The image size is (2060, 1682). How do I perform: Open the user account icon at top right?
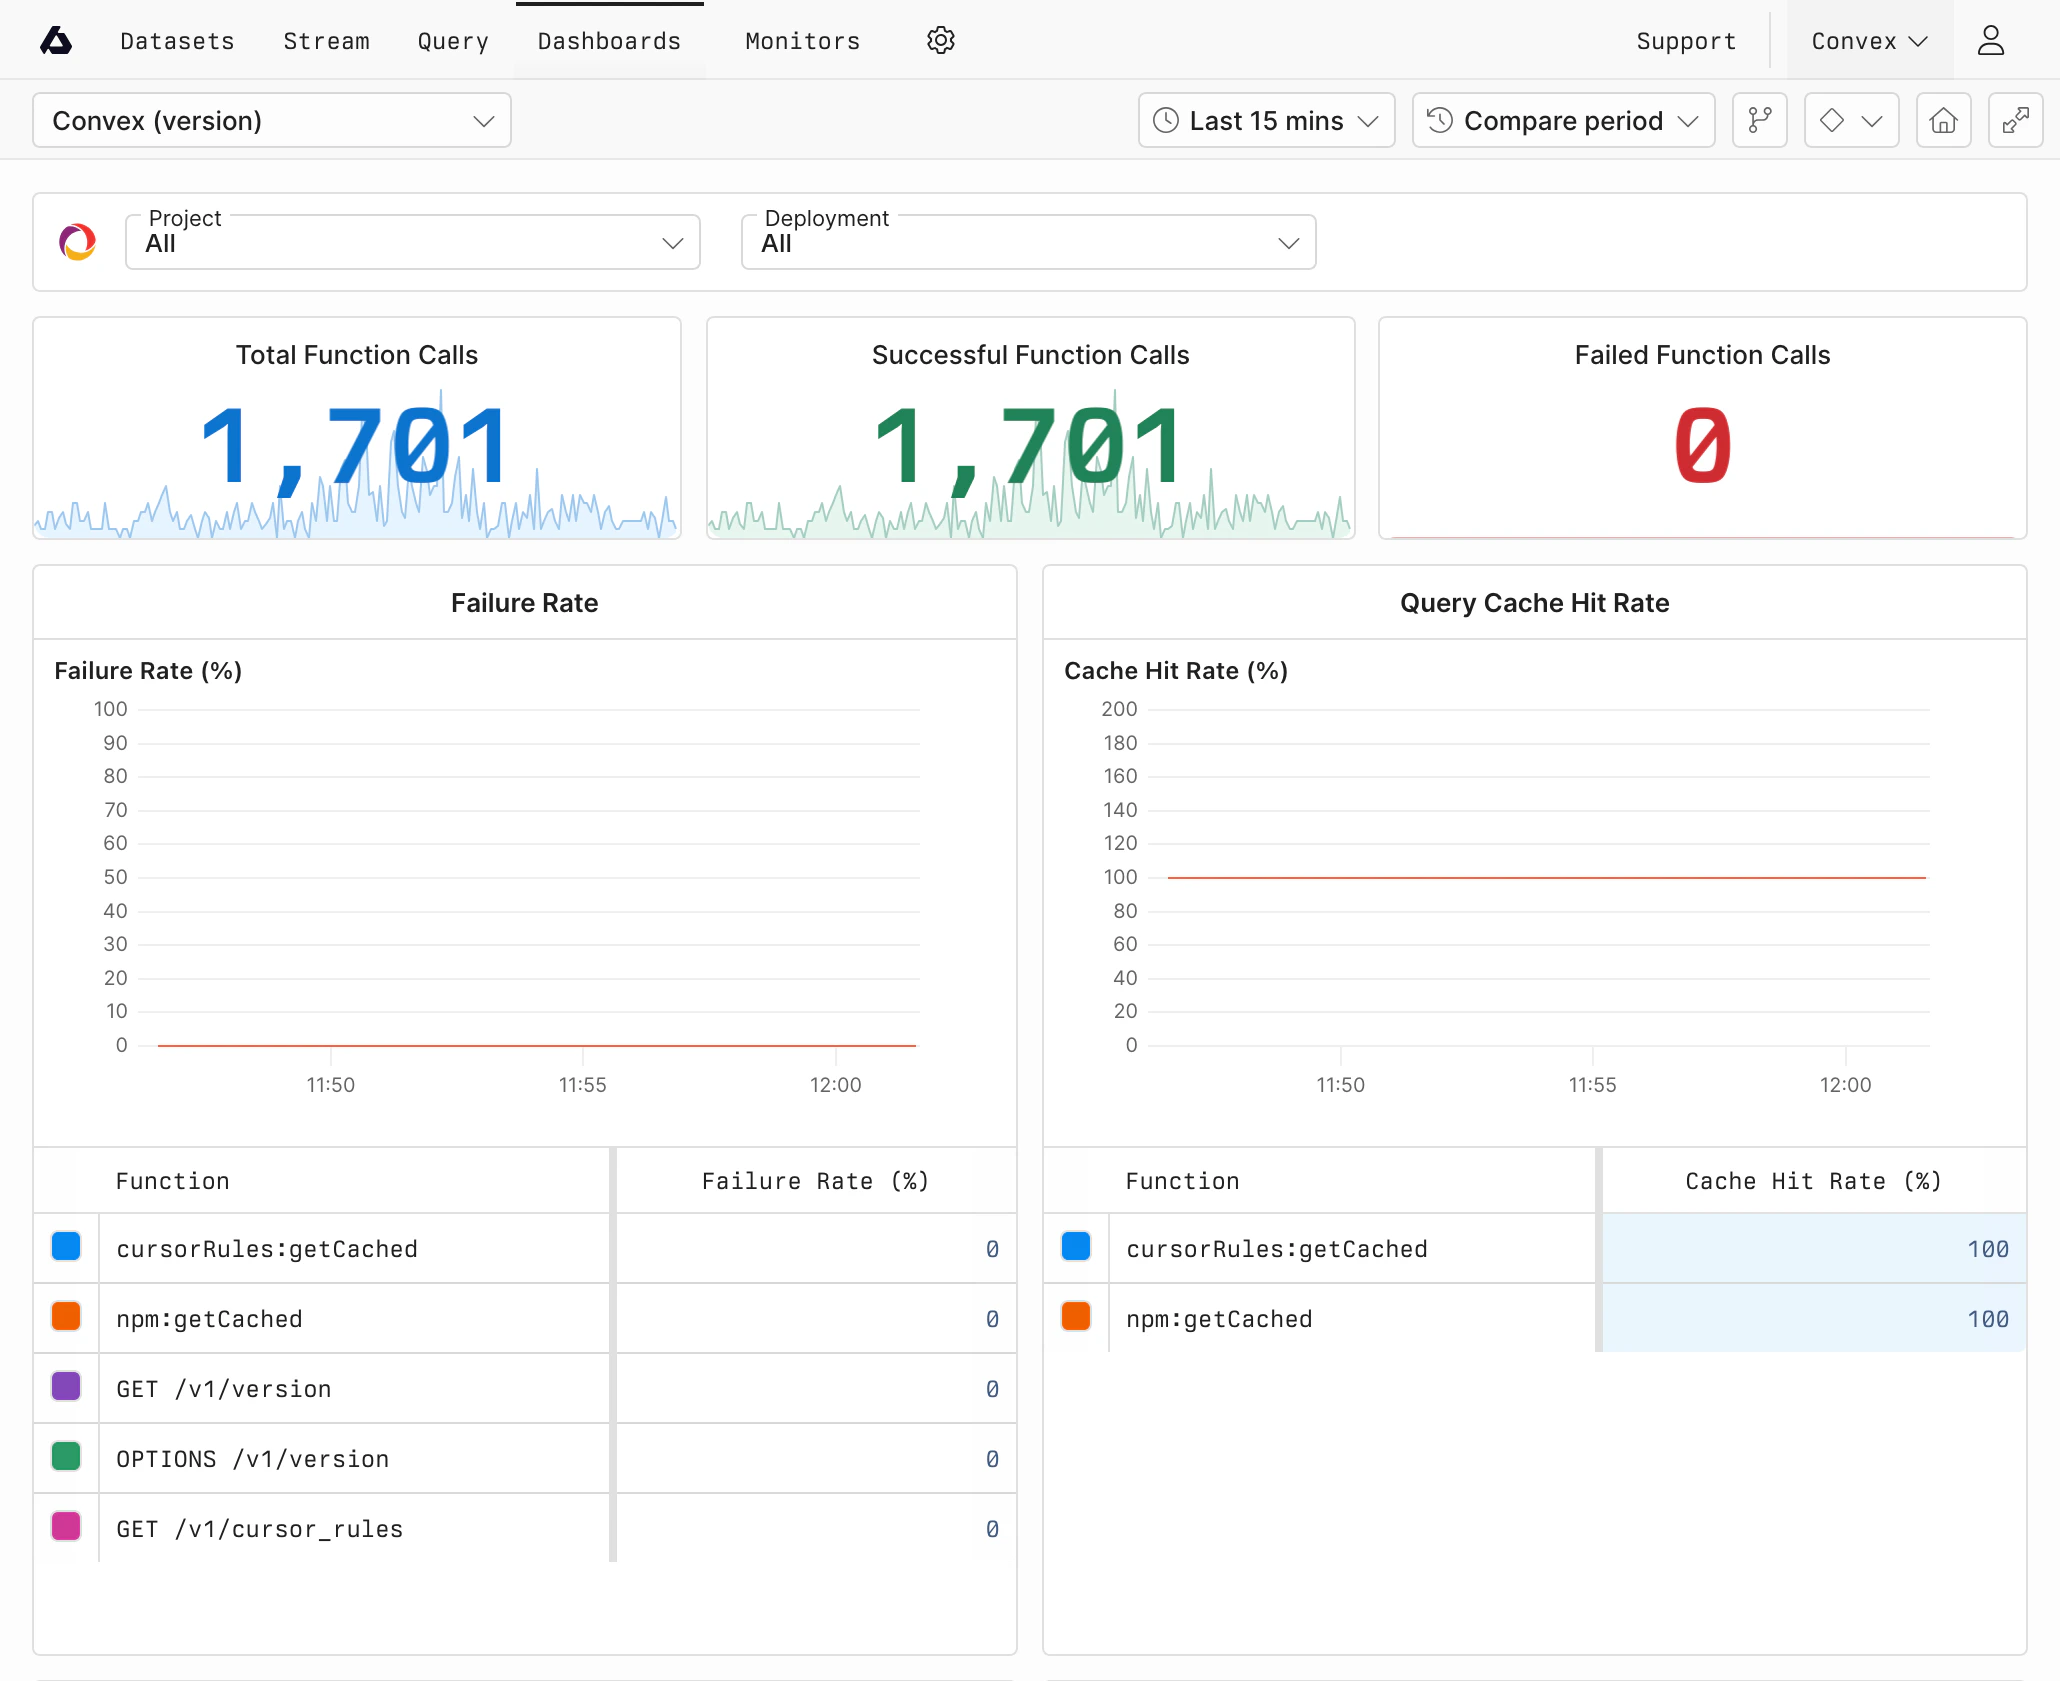(1991, 40)
